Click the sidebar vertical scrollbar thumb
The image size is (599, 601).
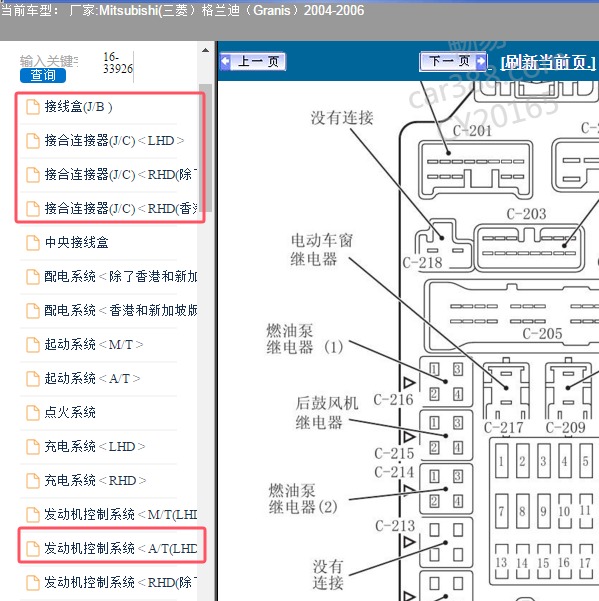[x=205, y=148]
